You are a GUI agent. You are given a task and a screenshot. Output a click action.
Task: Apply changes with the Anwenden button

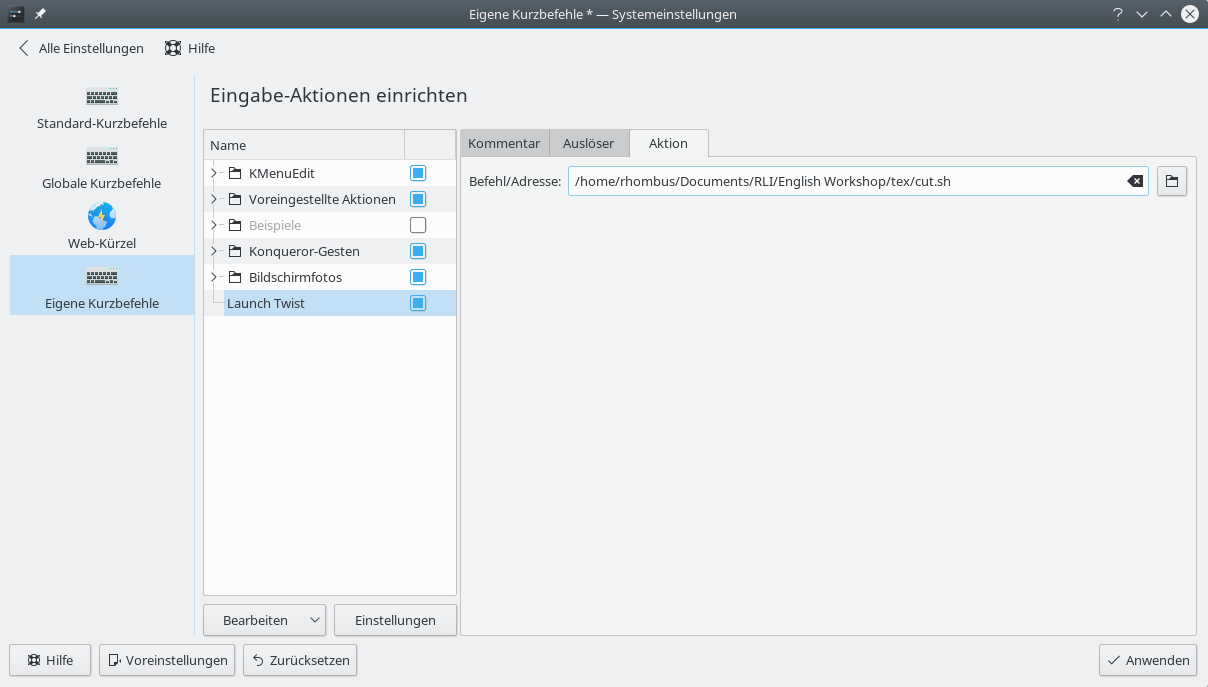(x=1147, y=660)
